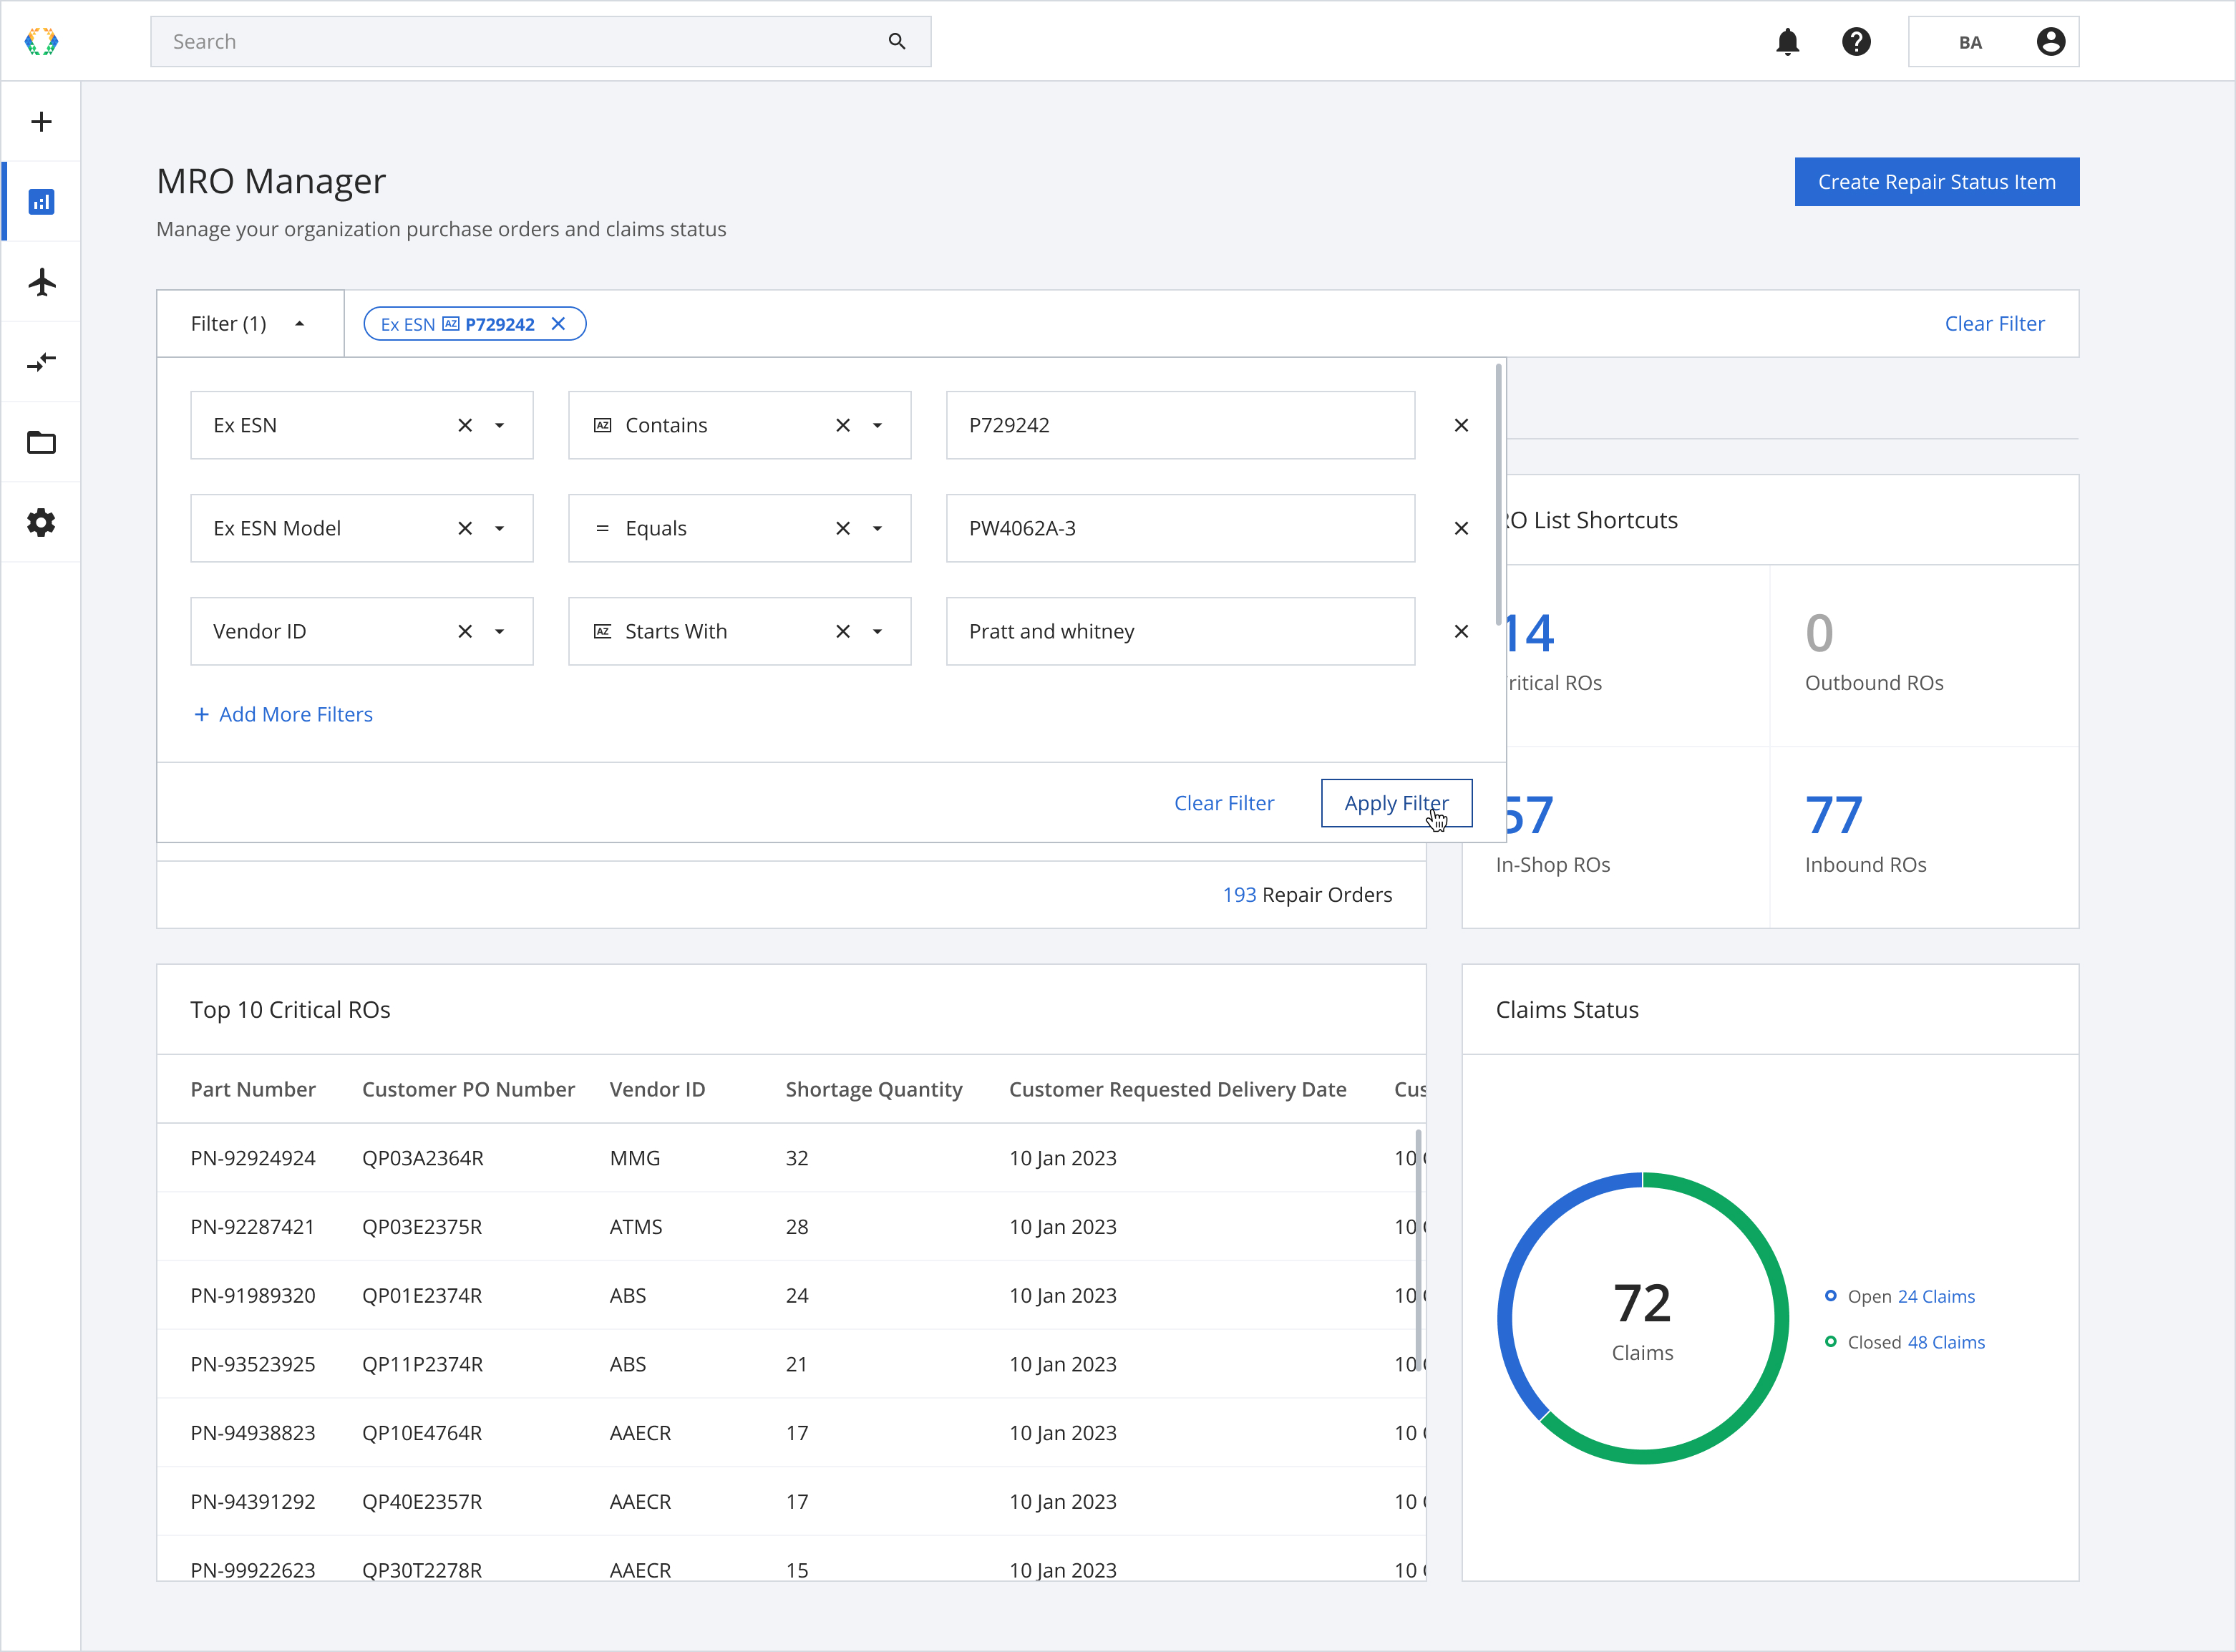Select part number PN-91989320
Screen dimensions: 2236x1652
(253, 1296)
